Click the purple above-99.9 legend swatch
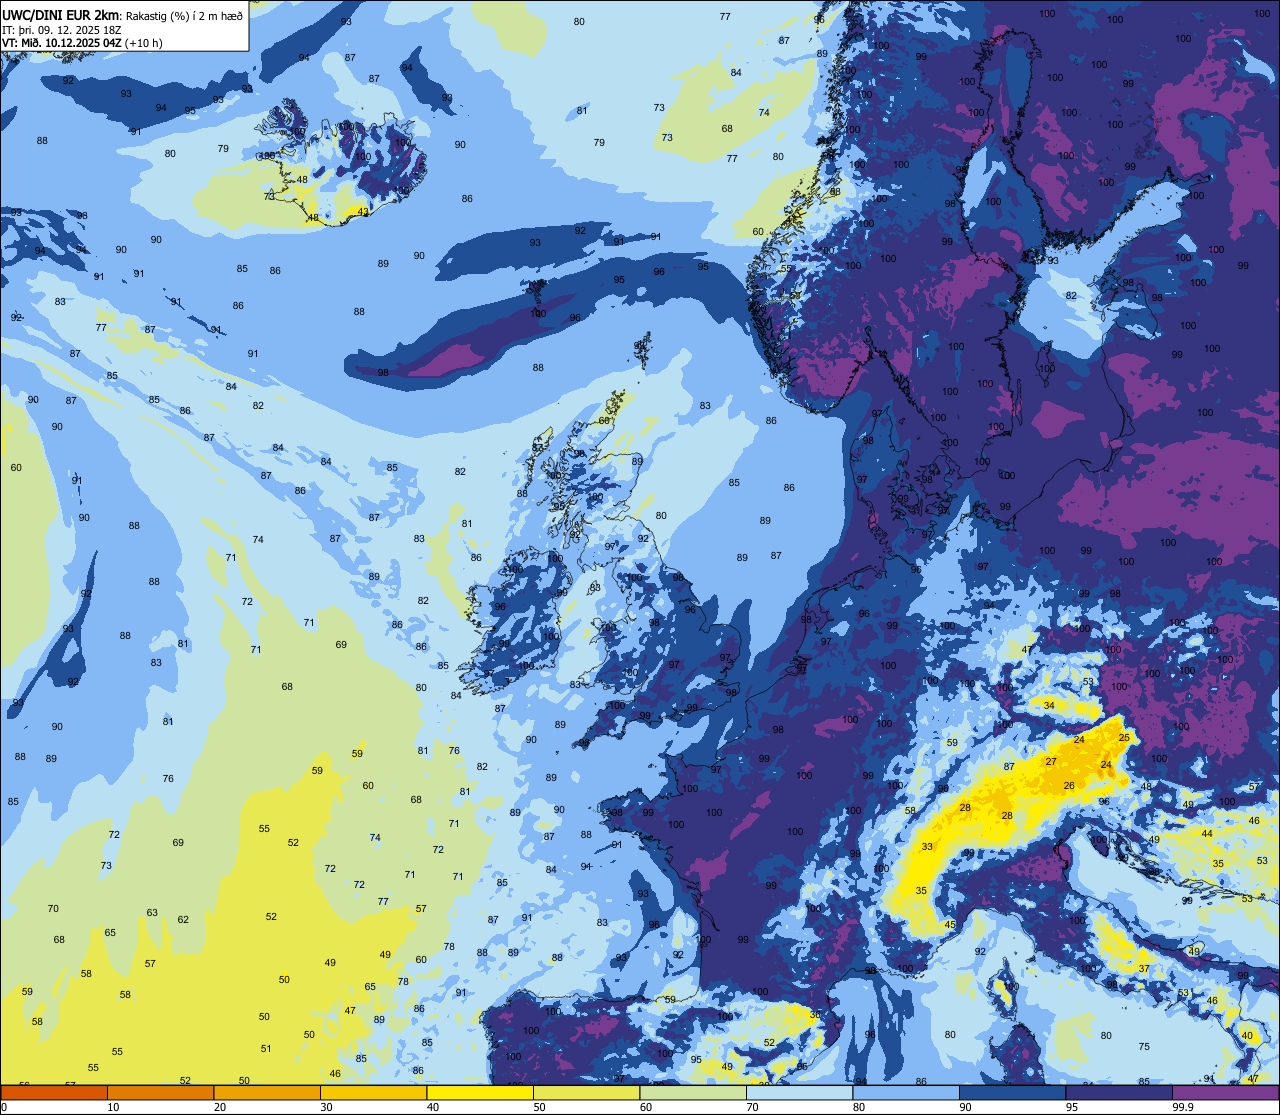Screen dimensions: 1280x1115 tap(1226, 1092)
